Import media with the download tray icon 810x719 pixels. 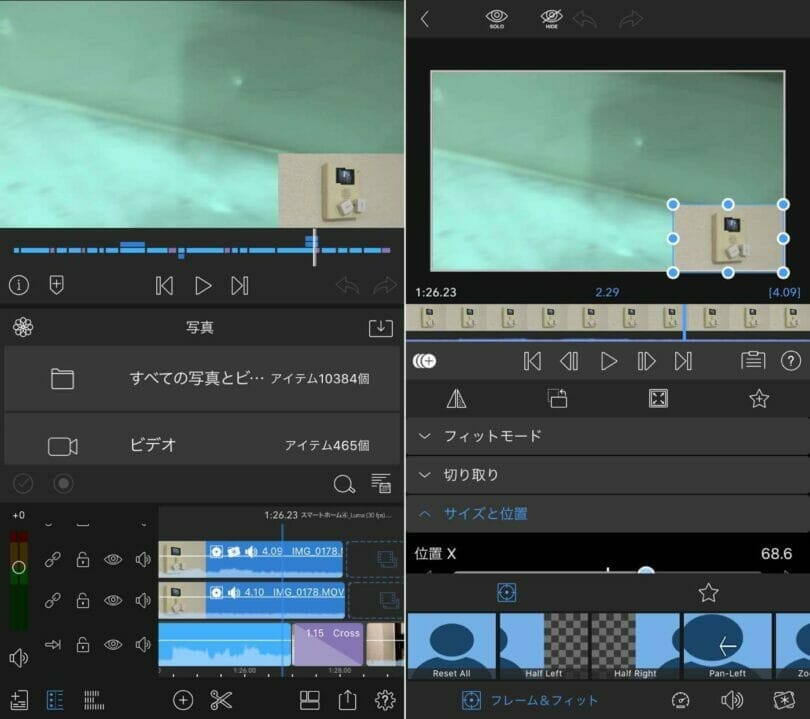click(381, 327)
